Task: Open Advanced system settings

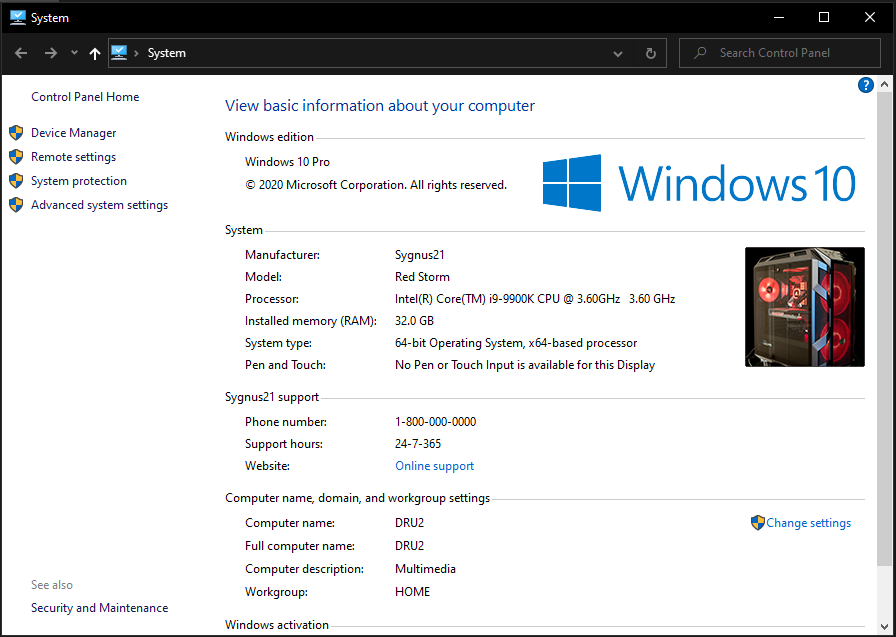Action: [x=99, y=205]
